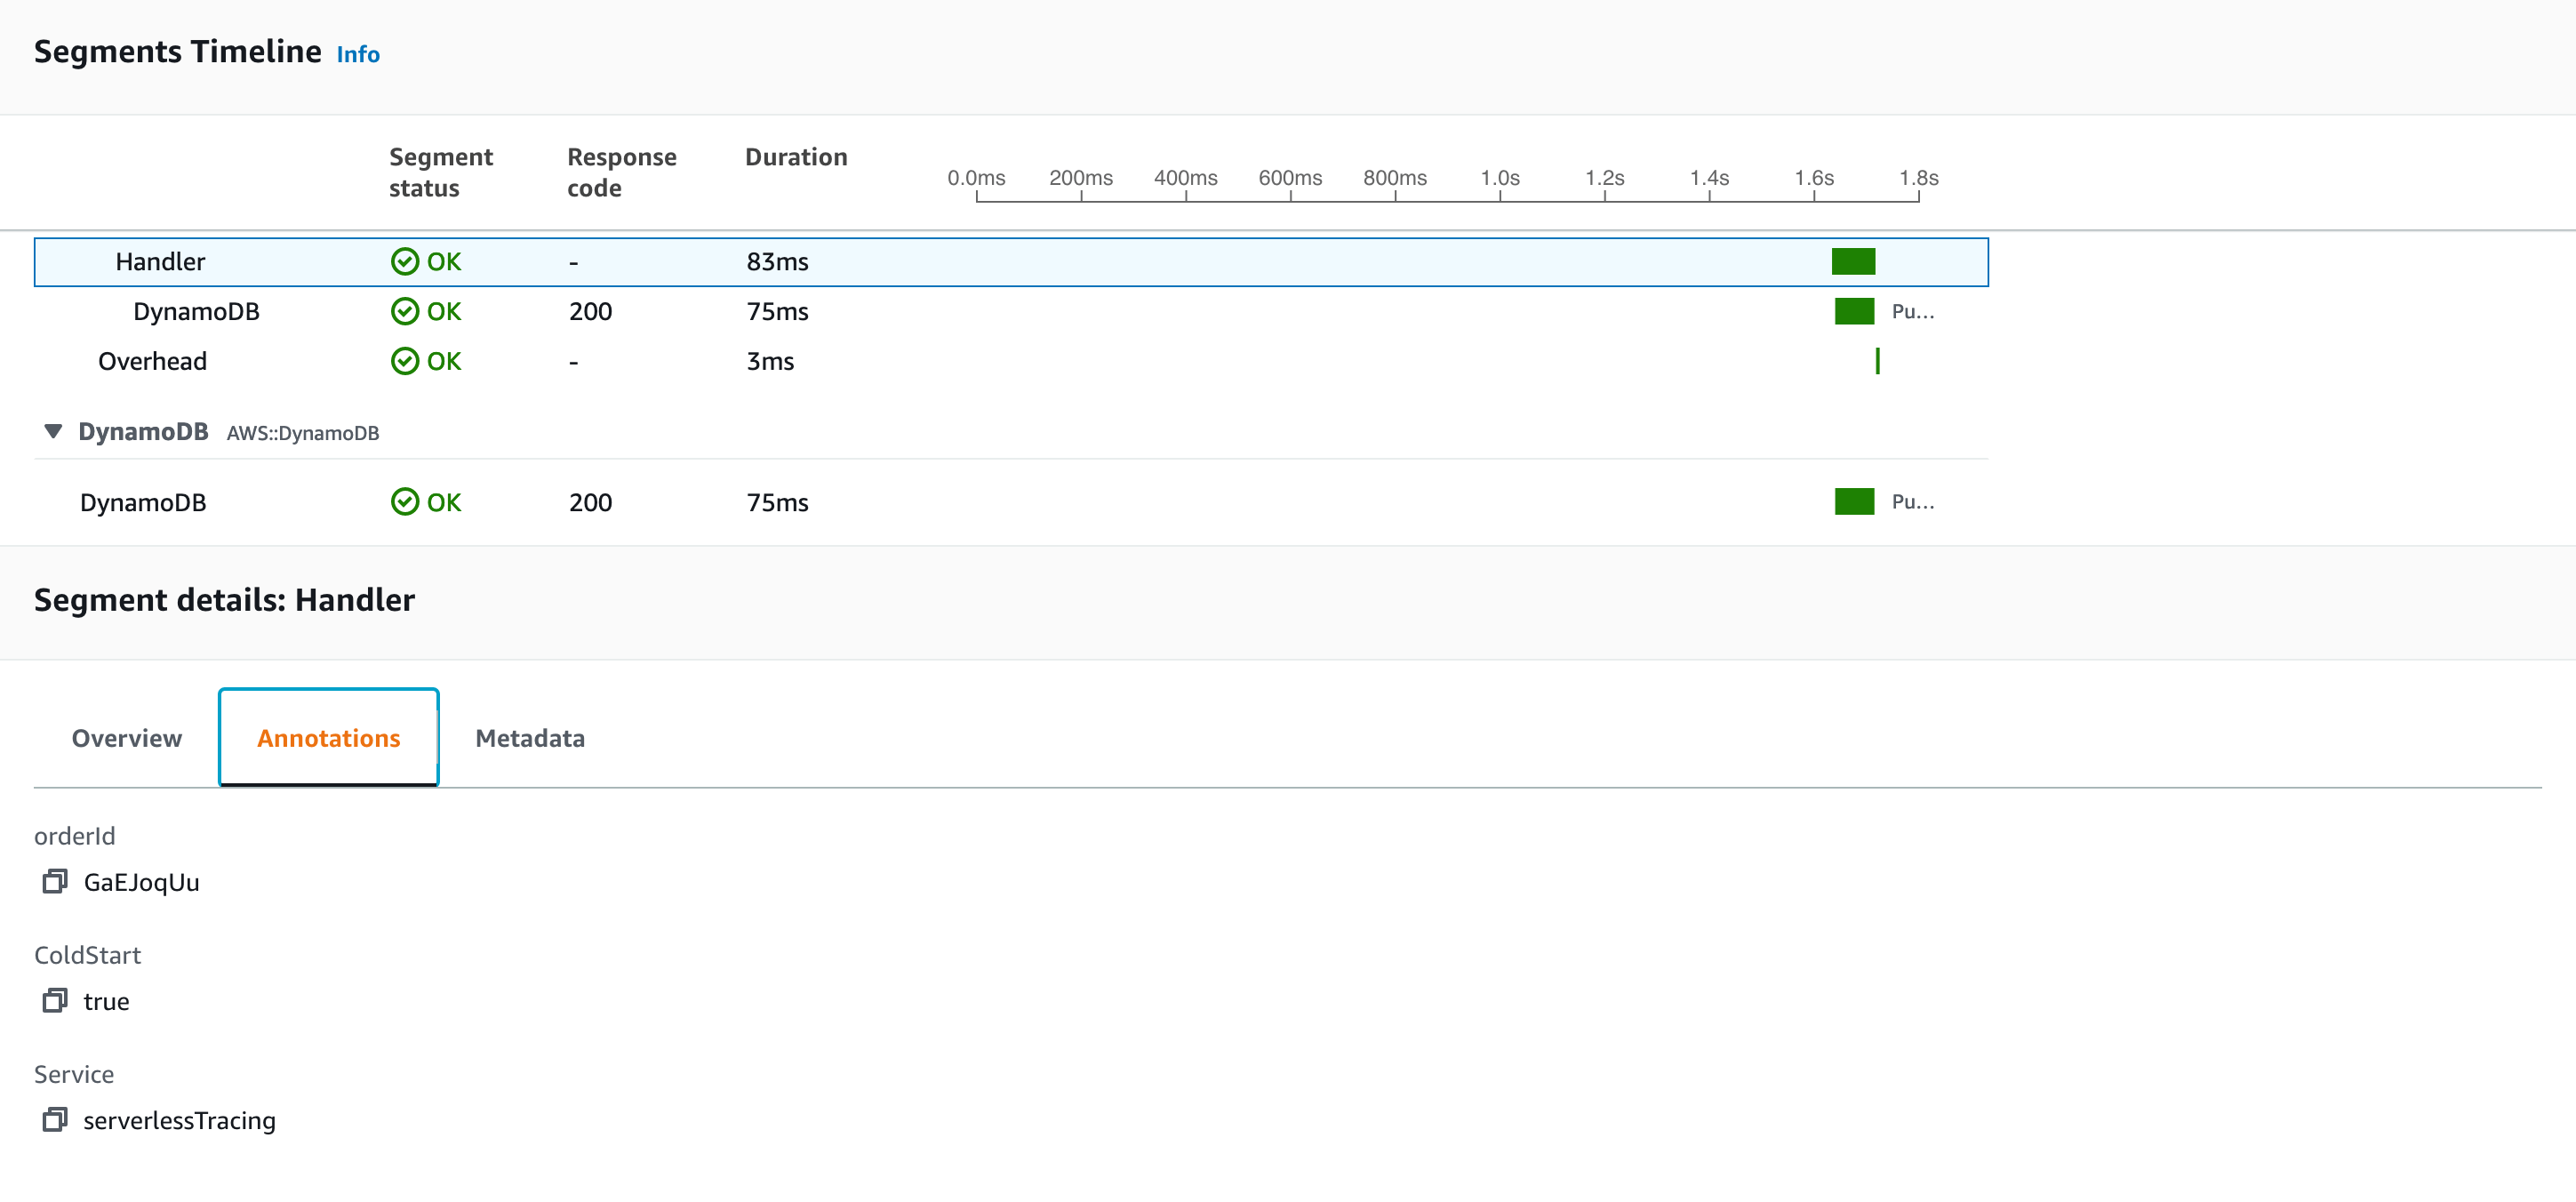Open the Segments Timeline Info link

[x=358, y=54]
